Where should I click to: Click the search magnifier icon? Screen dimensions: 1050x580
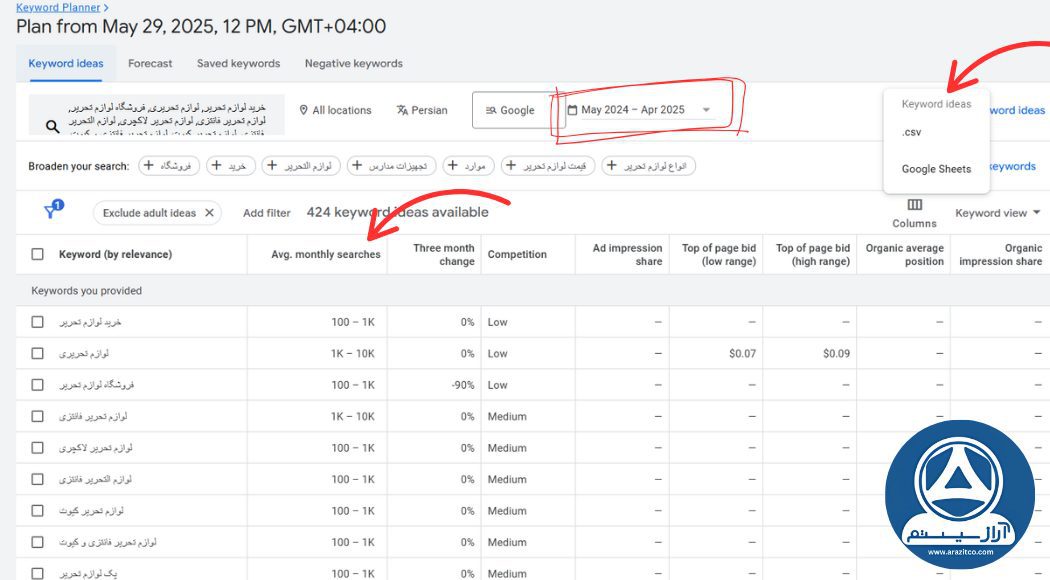(x=53, y=126)
